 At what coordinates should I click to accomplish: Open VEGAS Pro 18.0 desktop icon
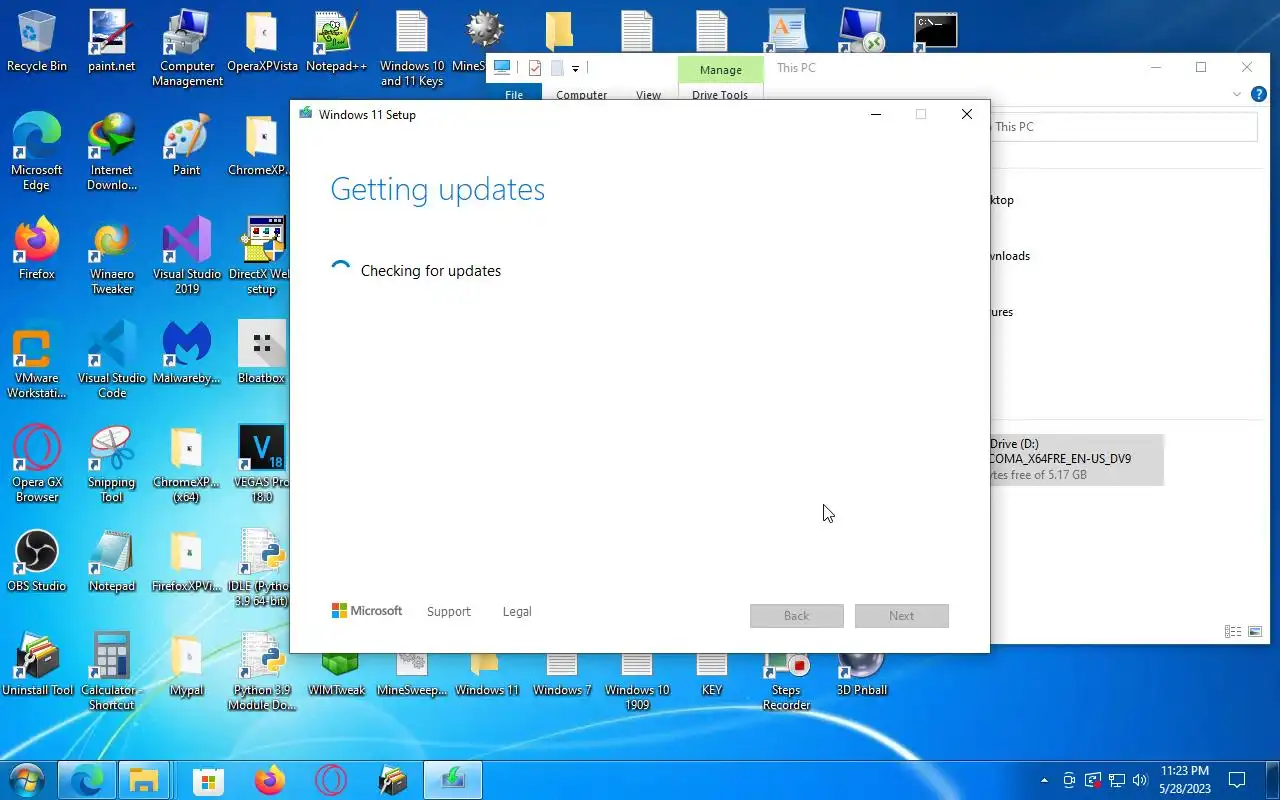[x=262, y=464]
